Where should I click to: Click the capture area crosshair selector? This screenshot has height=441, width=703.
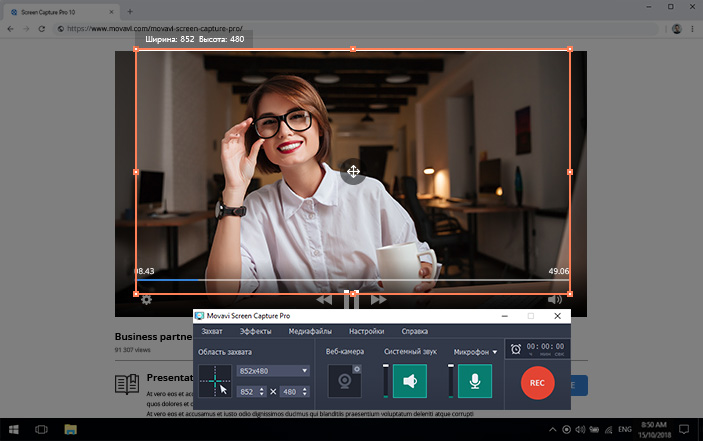point(214,381)
